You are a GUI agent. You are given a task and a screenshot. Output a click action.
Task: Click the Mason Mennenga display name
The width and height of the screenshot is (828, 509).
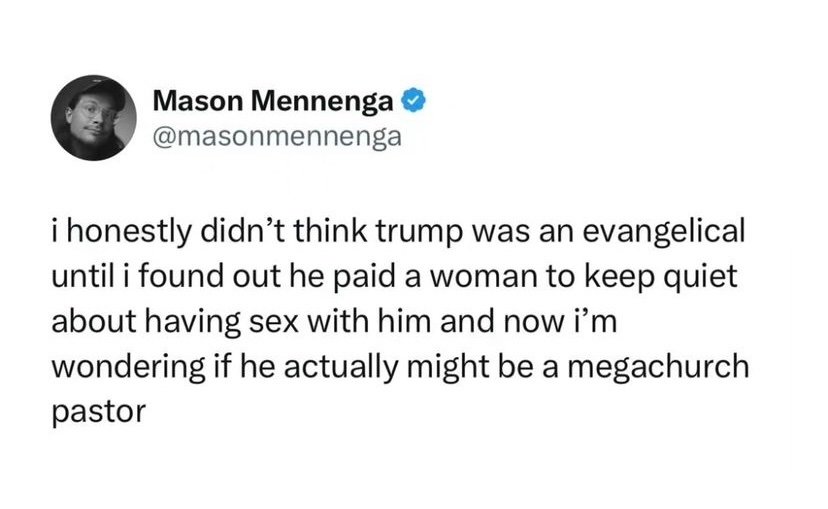tap(273, 100)
